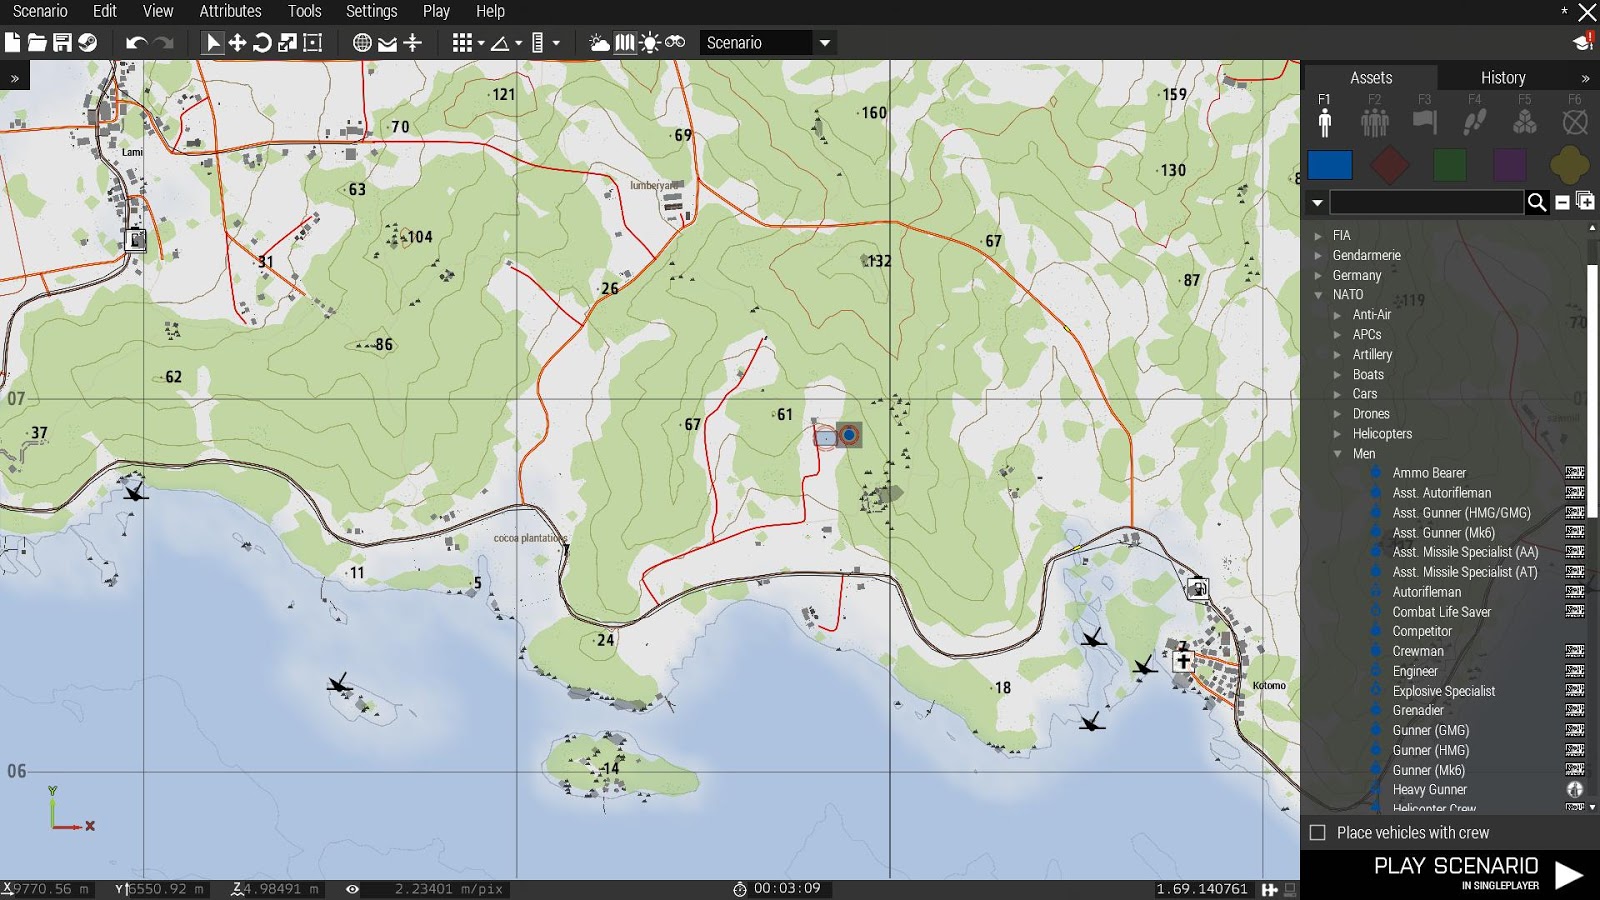Screen dimensions: 1600x900
Task: Open the F3 Triggers asset mode
Action: point(1424,120)
